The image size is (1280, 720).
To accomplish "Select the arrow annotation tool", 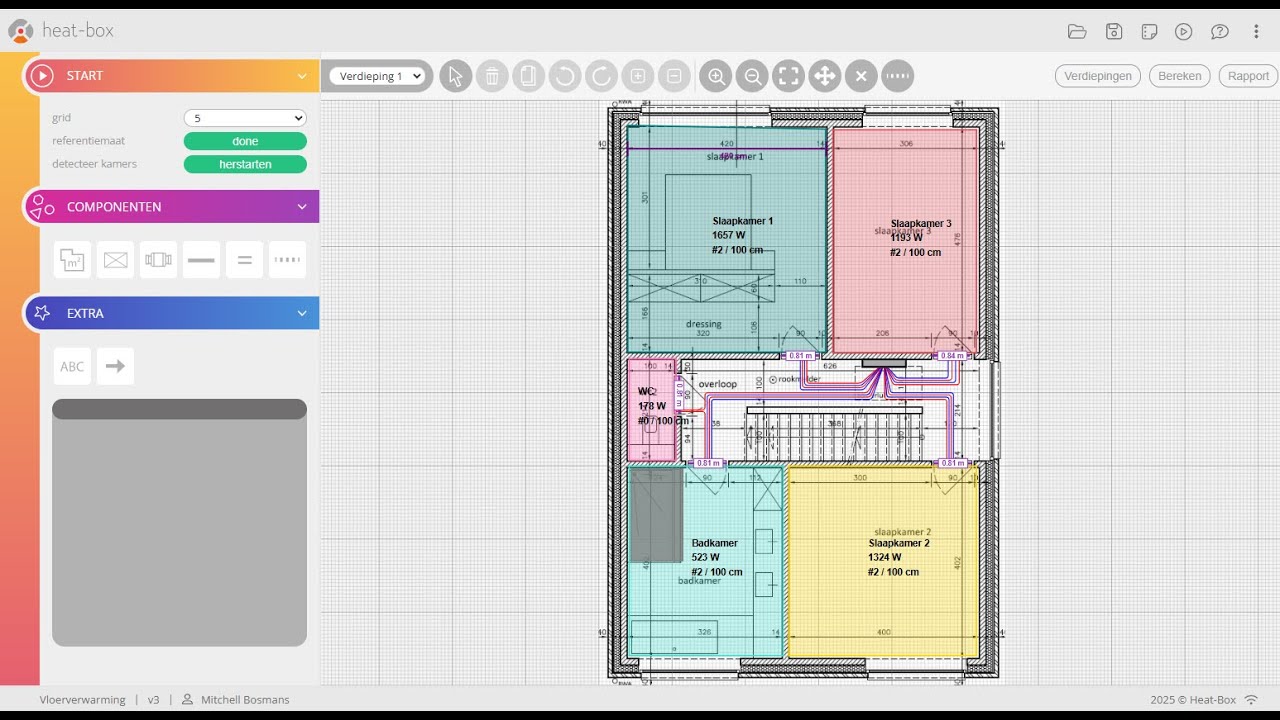I will (x=115, y=366).
